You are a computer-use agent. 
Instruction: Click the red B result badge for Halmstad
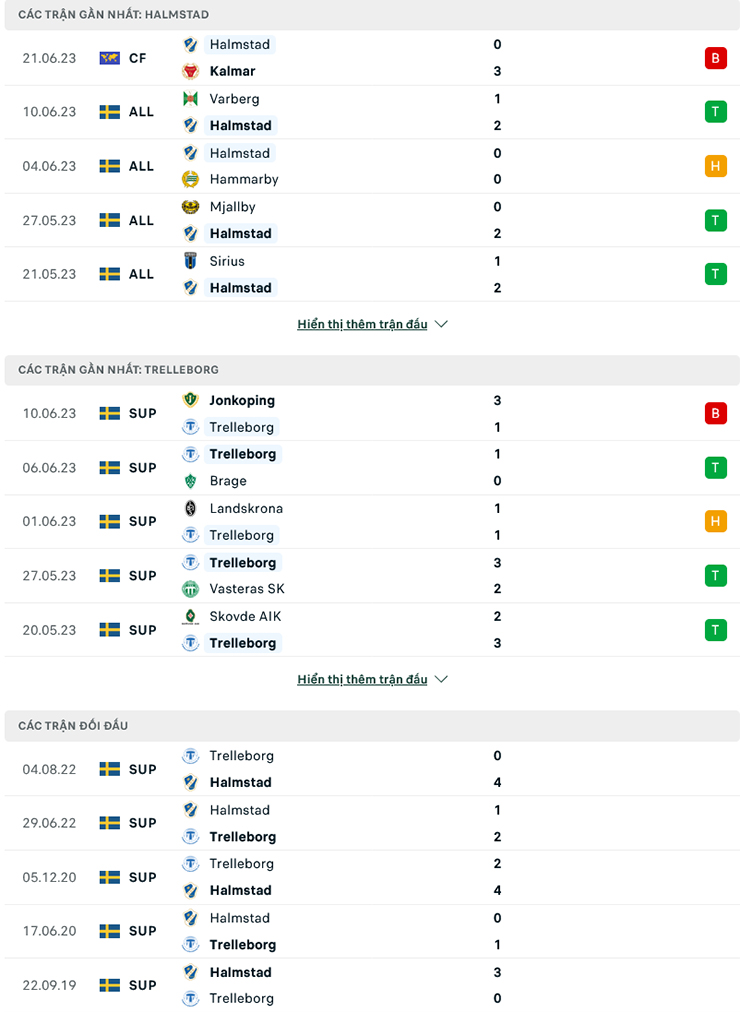[x=716, y=58]
